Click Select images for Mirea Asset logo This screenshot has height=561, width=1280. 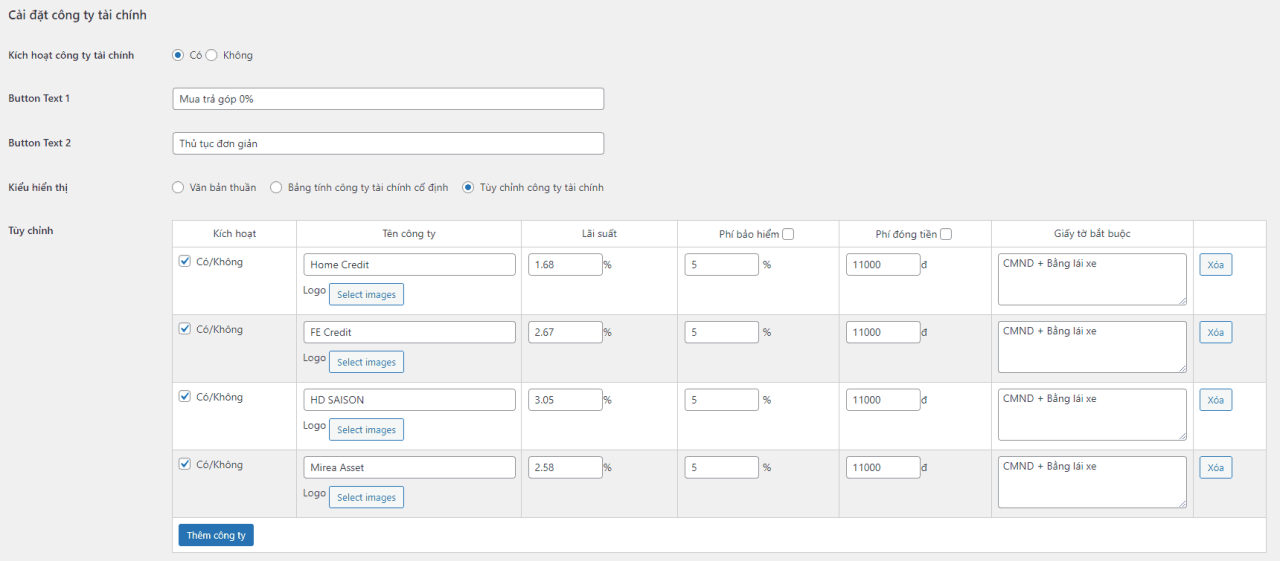point(366,497)
